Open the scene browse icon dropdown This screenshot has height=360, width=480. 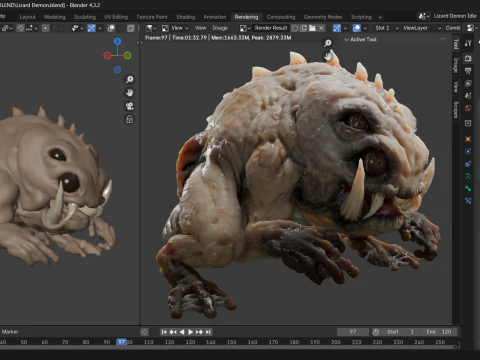(x=424, y=16)
